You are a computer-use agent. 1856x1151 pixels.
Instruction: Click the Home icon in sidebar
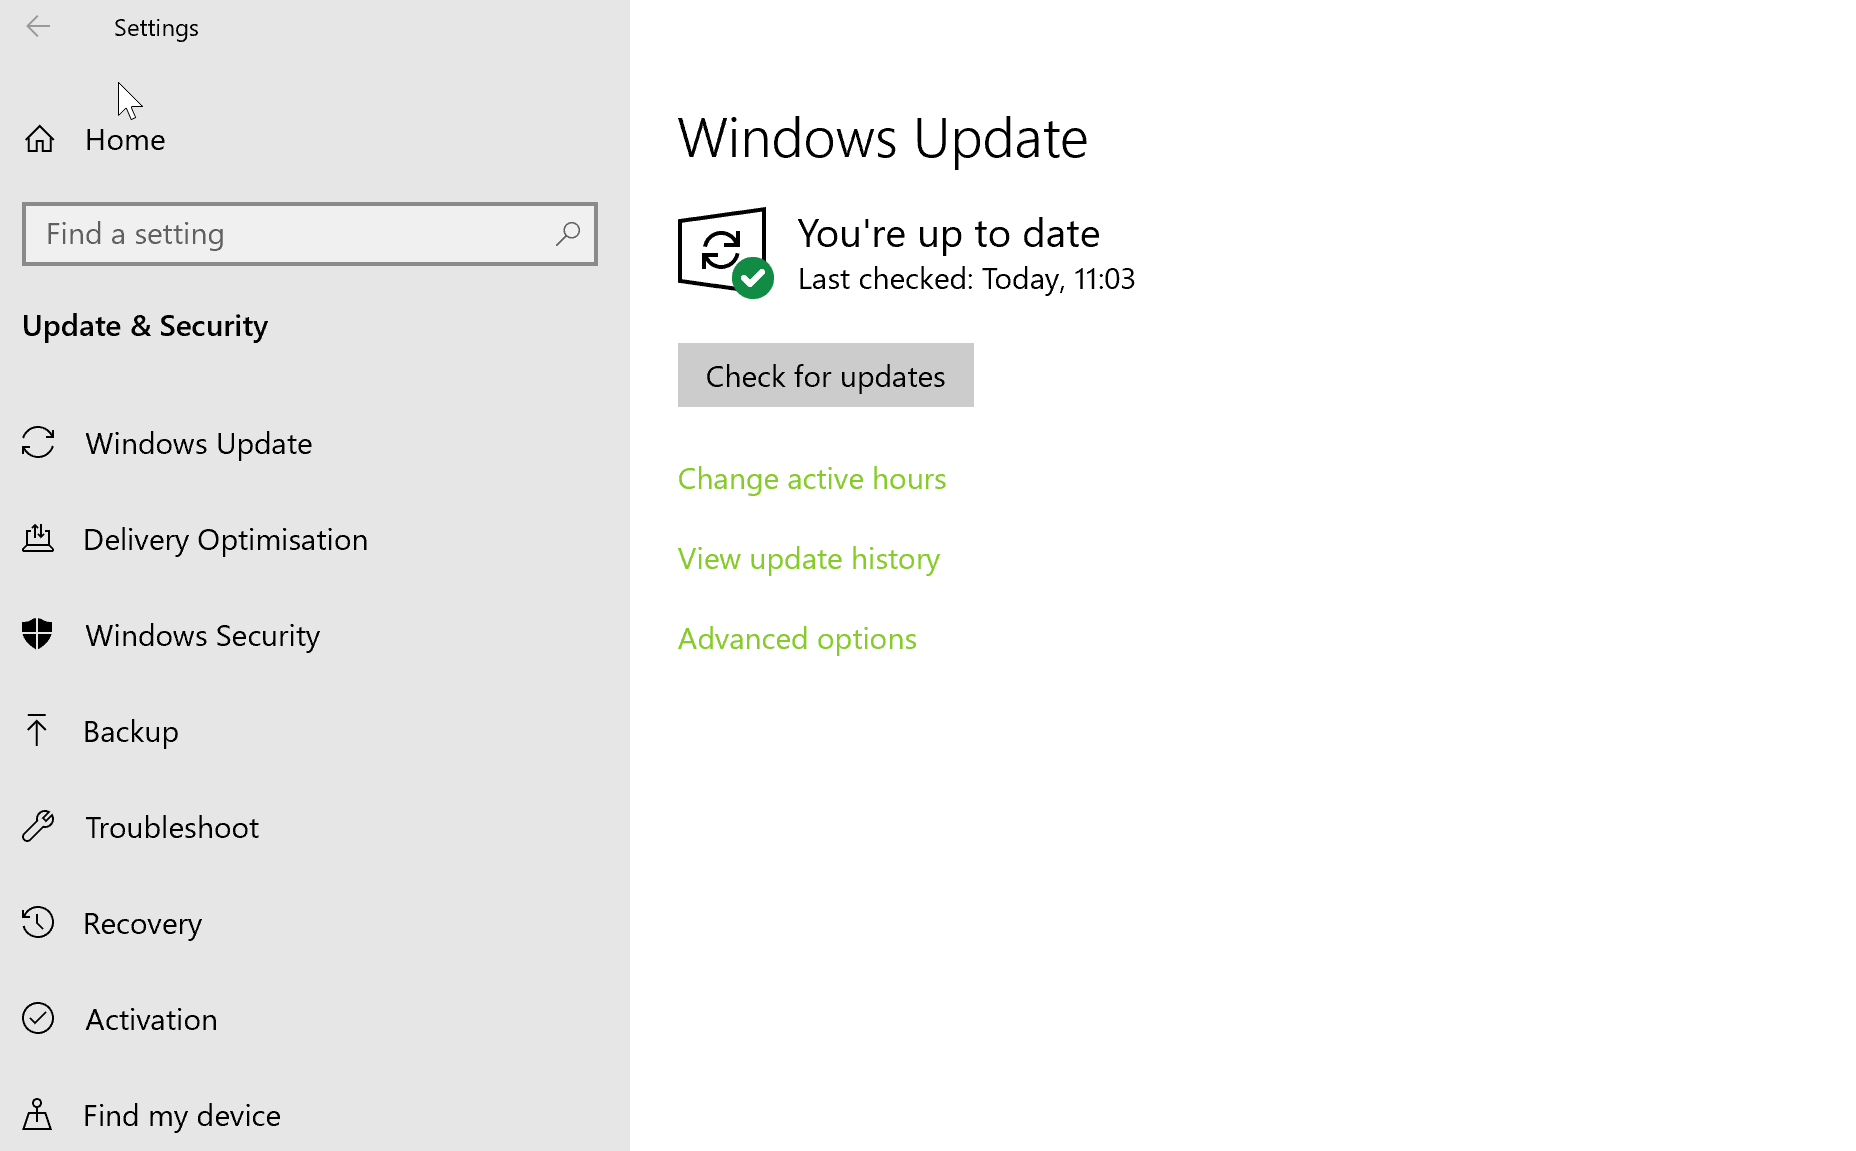pos(39,139)
